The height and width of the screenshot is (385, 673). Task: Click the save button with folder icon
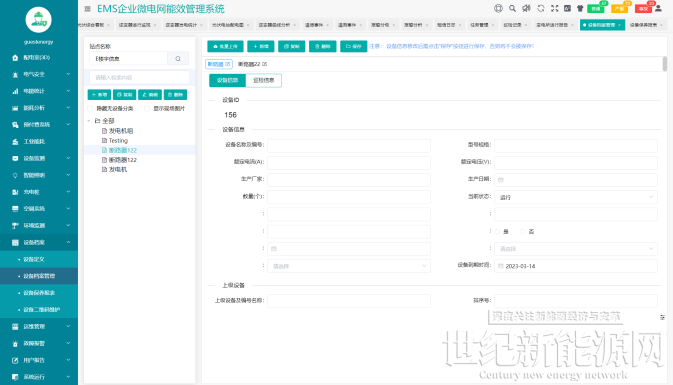tap(354, 46)
